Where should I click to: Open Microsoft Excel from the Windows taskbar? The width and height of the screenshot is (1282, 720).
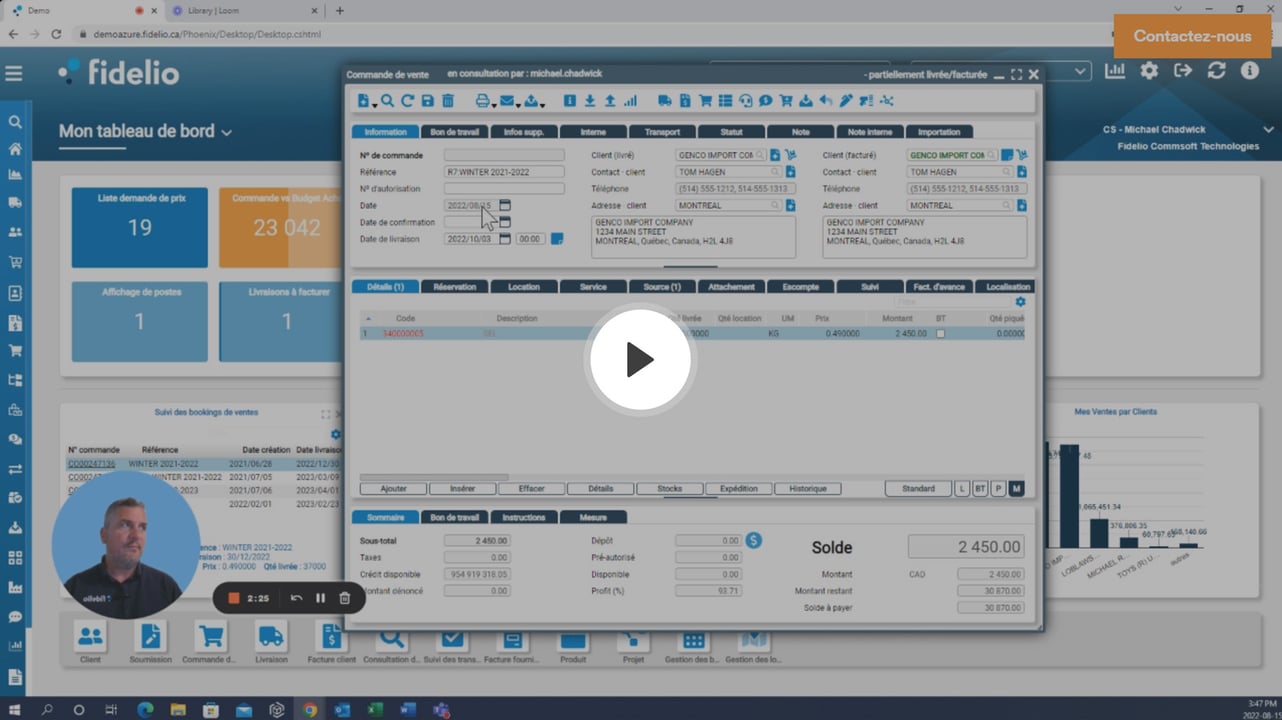375,710
